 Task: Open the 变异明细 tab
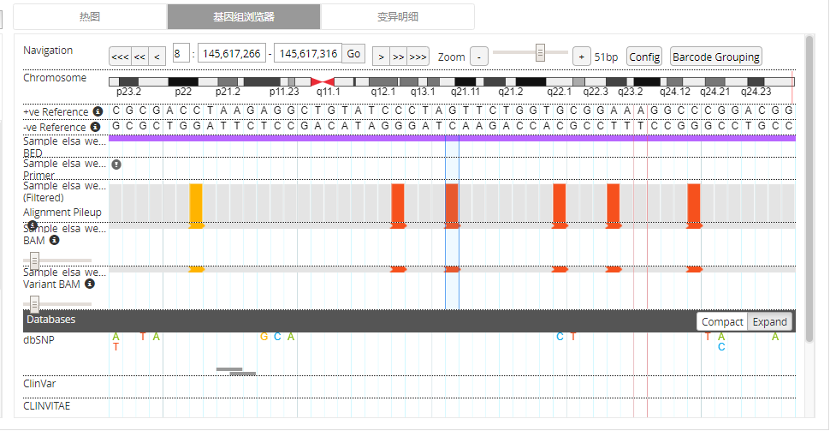pos(398,17)
